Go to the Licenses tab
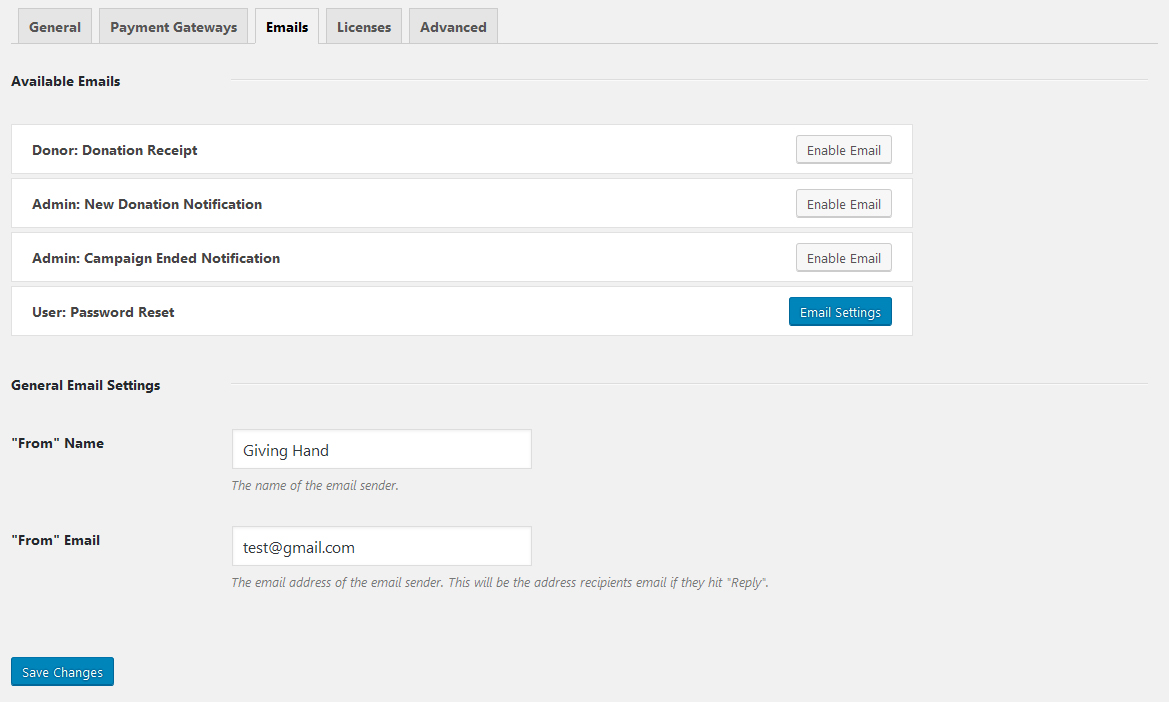 (364, 27)
